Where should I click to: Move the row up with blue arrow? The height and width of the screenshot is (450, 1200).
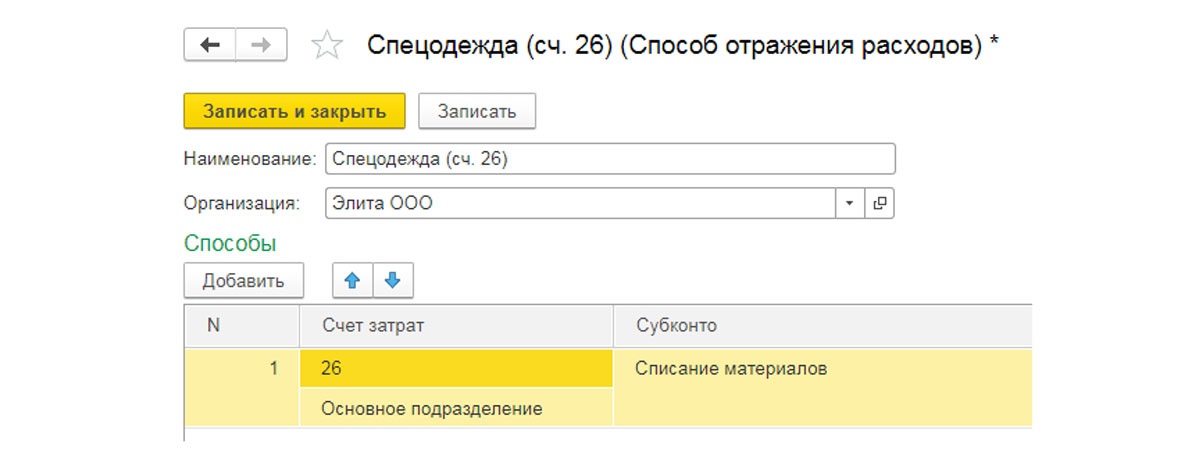tap(352, 281)
